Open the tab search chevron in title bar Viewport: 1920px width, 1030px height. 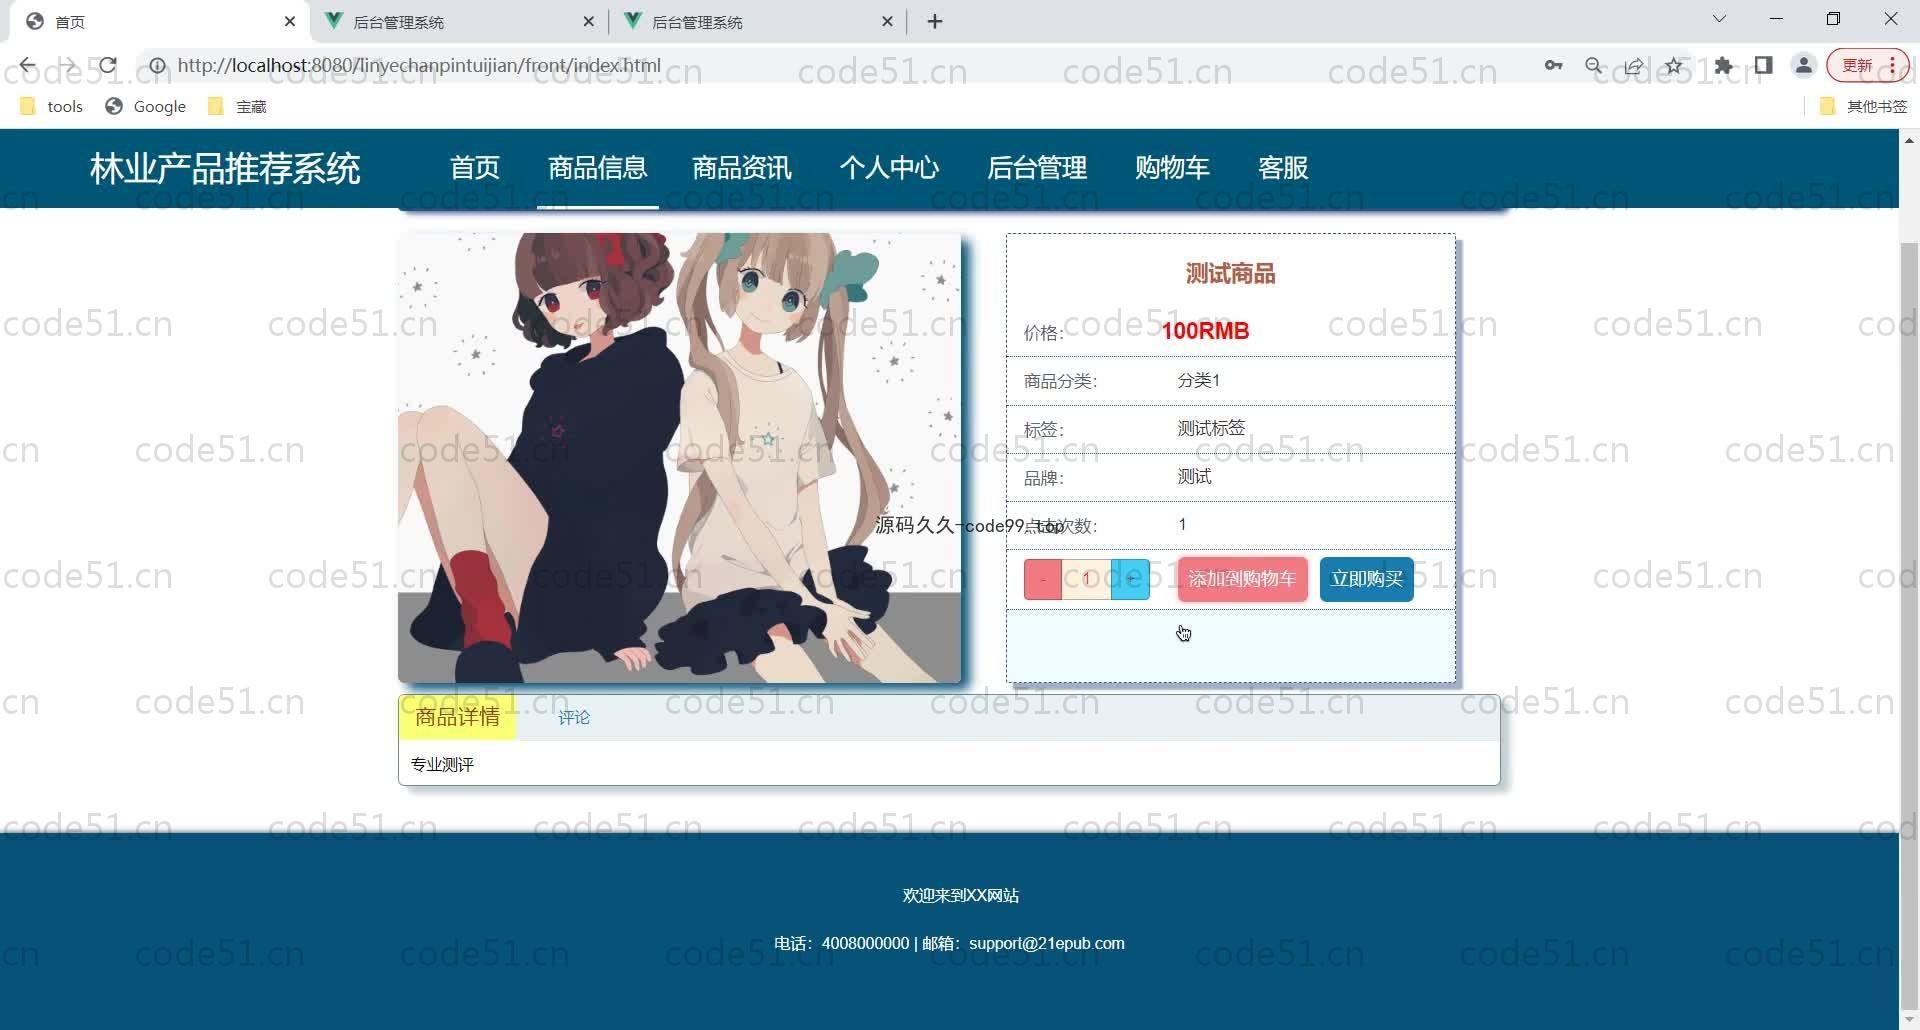[1719, 19]
